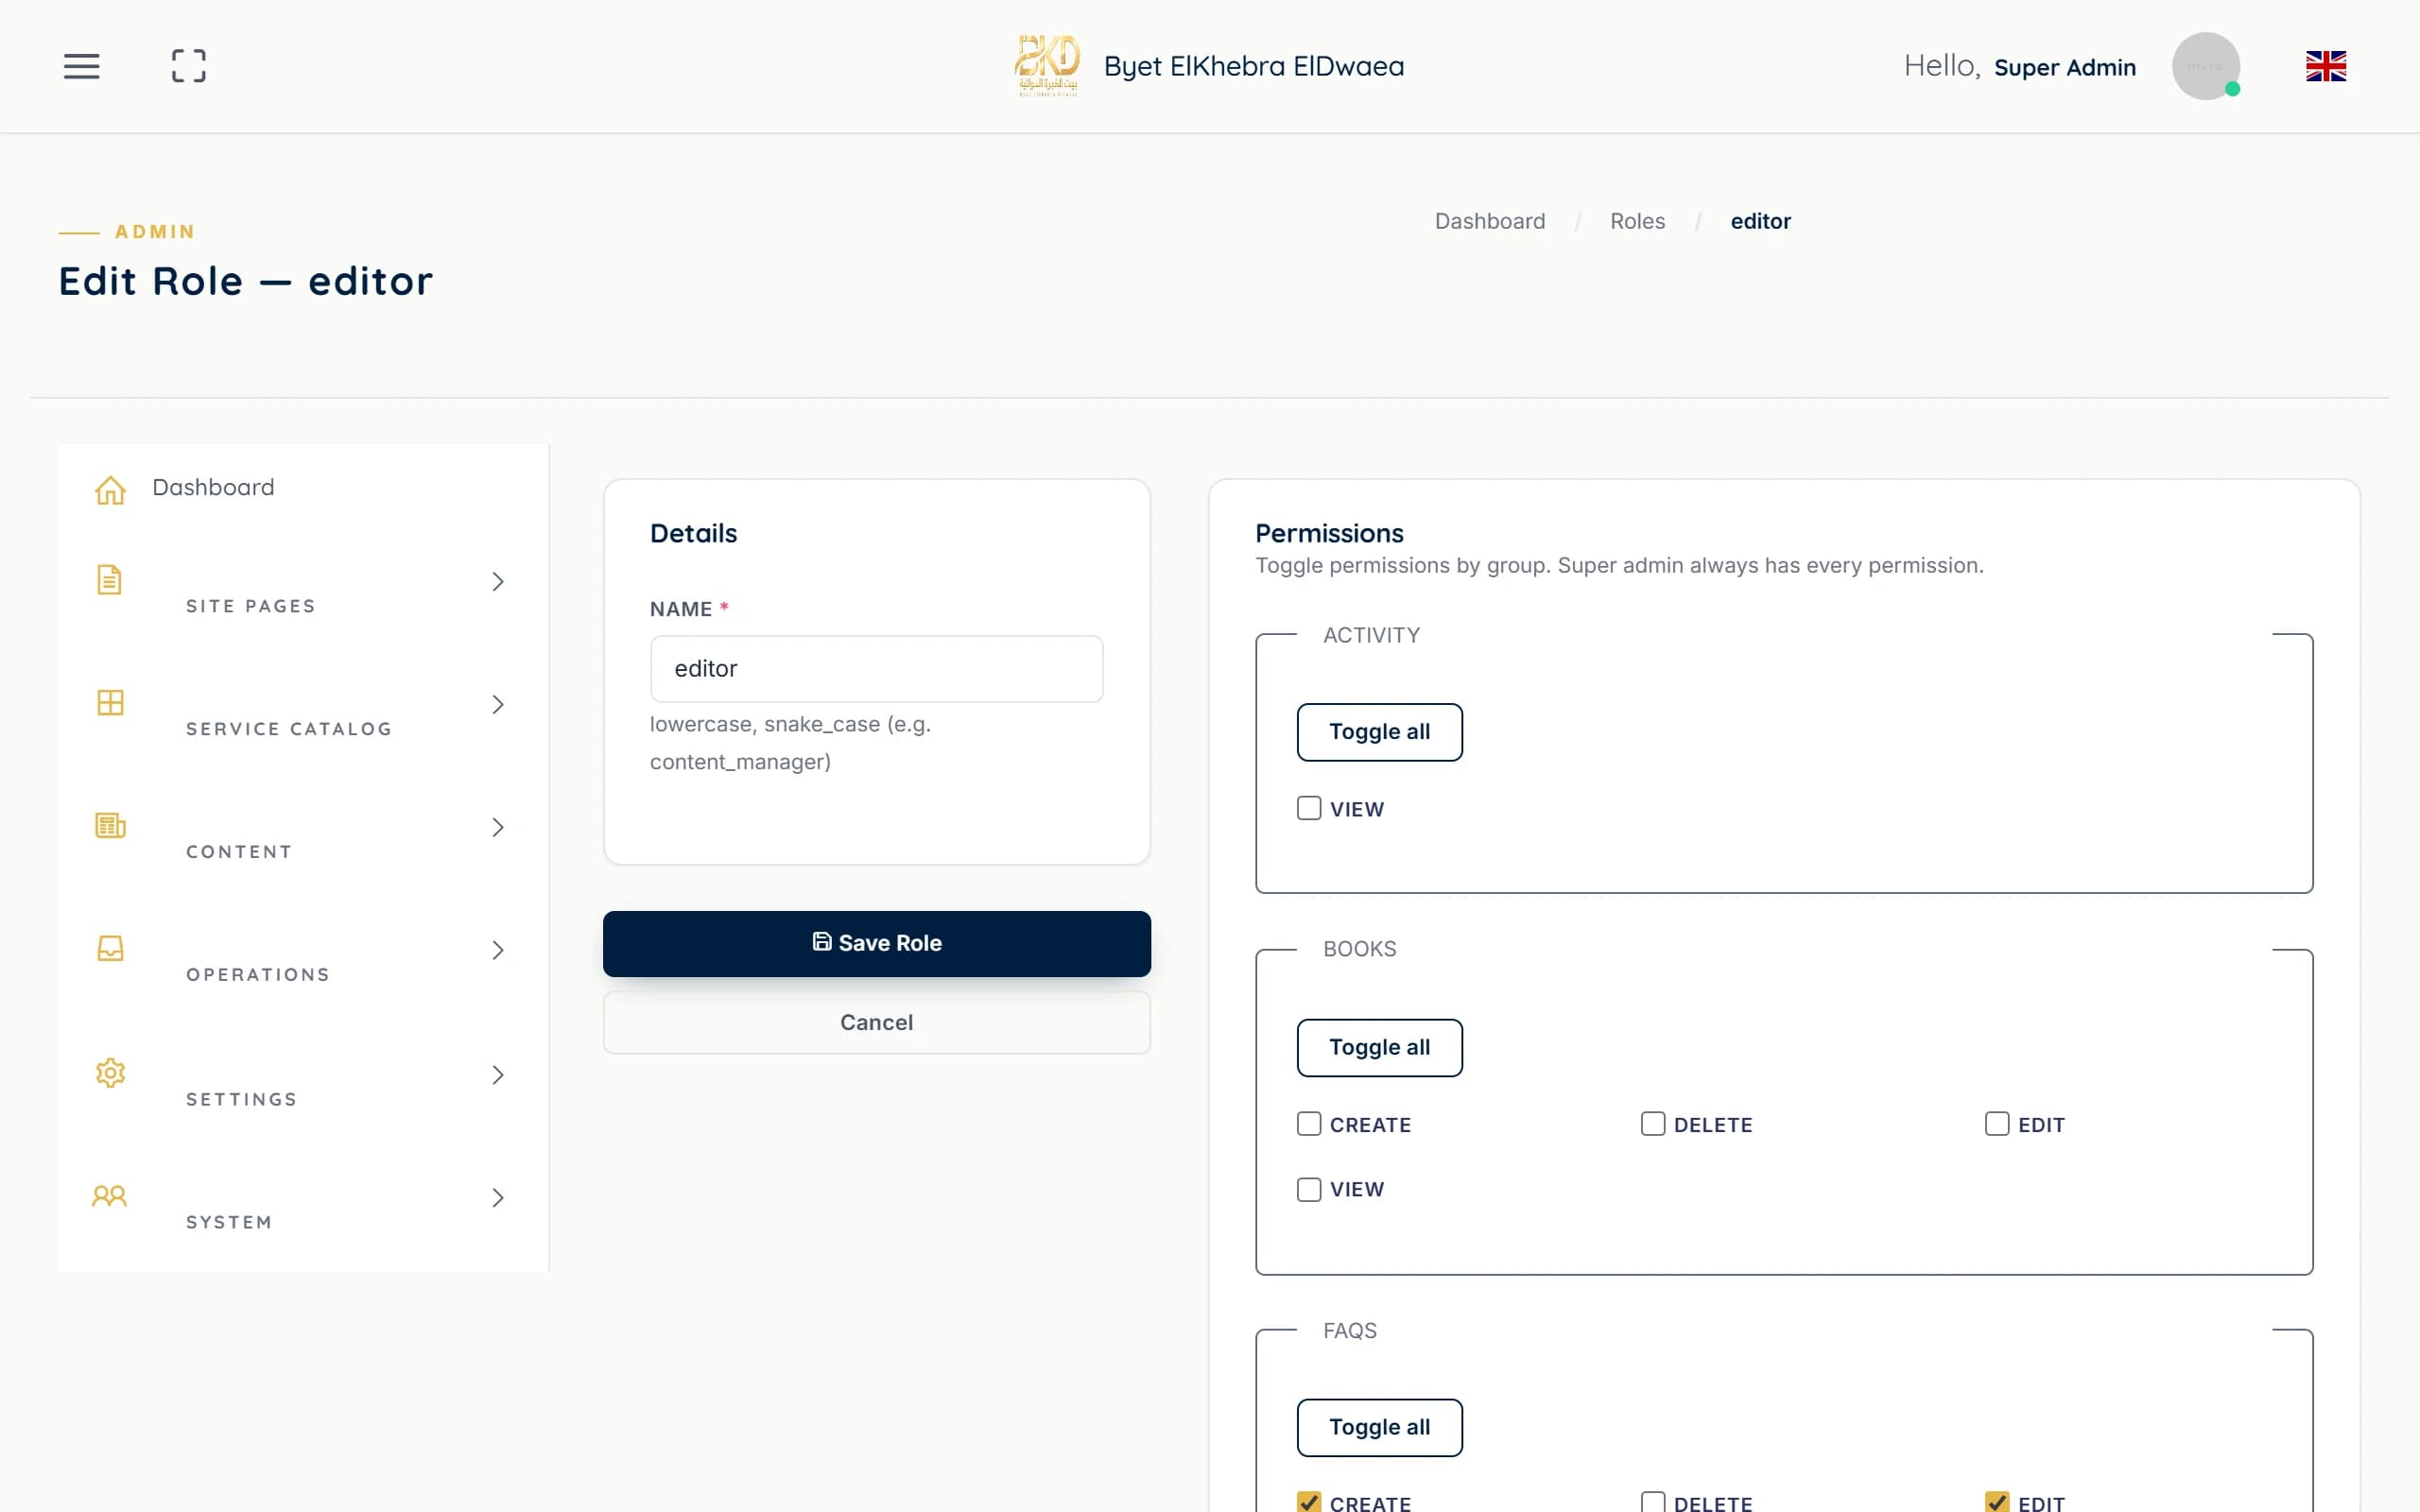Image resolution: width=2420 pixels, height=1512 pixels.
Task: Click the Operations inbox icon
Action: pos(110,948)
